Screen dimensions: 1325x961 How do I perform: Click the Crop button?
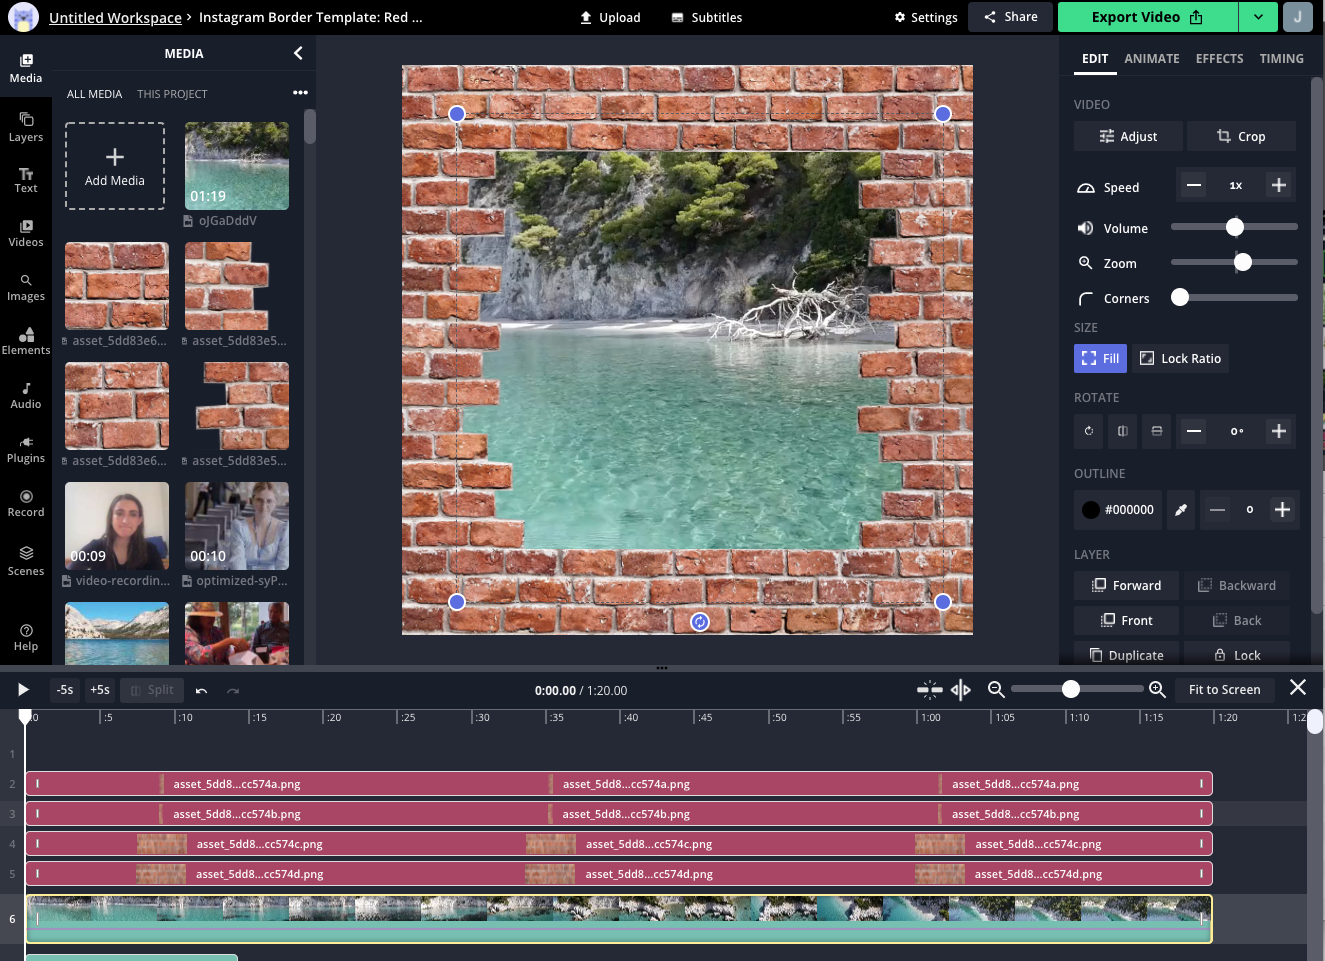click(1241, 137)
